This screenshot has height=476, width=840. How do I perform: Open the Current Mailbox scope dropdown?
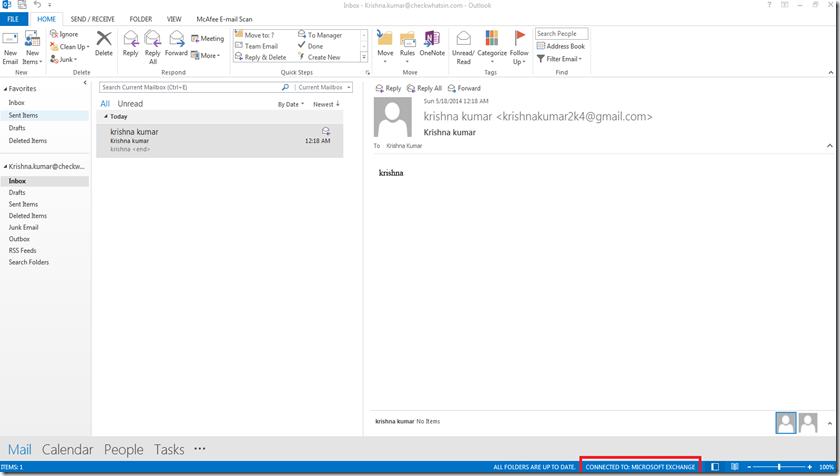click(x=324, y=87)
